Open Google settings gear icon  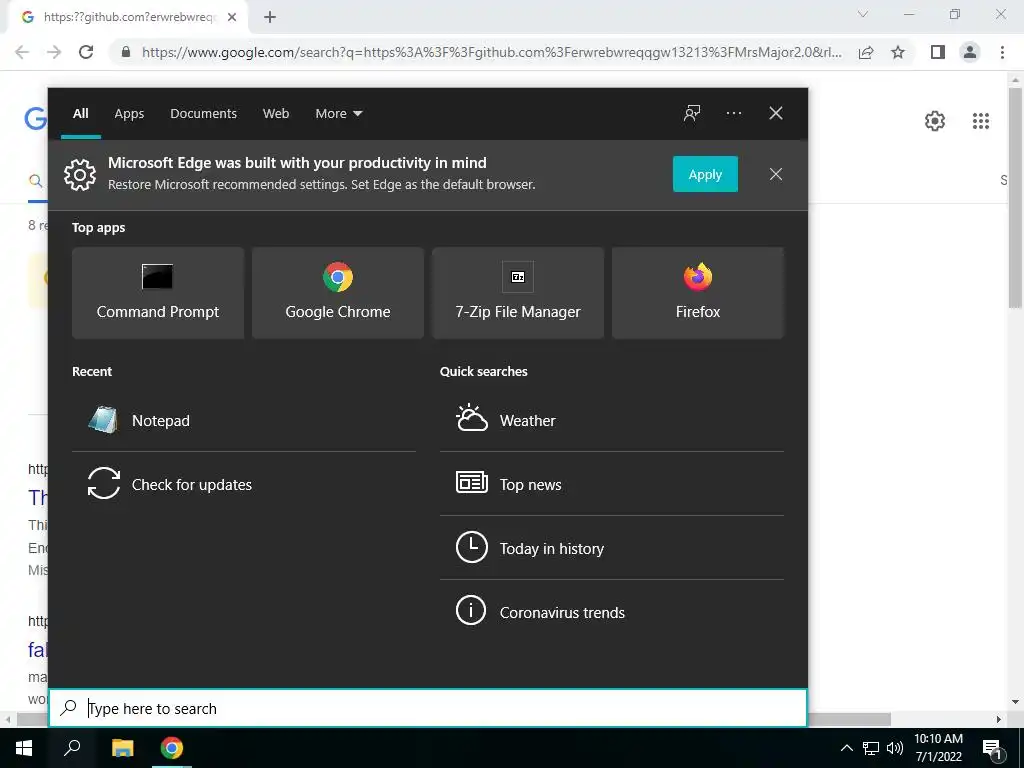click(935, 121)
